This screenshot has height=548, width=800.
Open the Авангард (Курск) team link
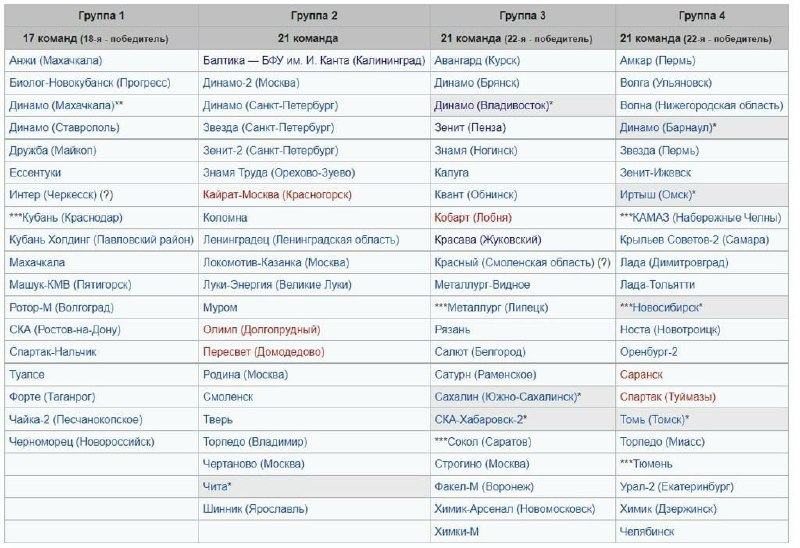pos(478,60)
